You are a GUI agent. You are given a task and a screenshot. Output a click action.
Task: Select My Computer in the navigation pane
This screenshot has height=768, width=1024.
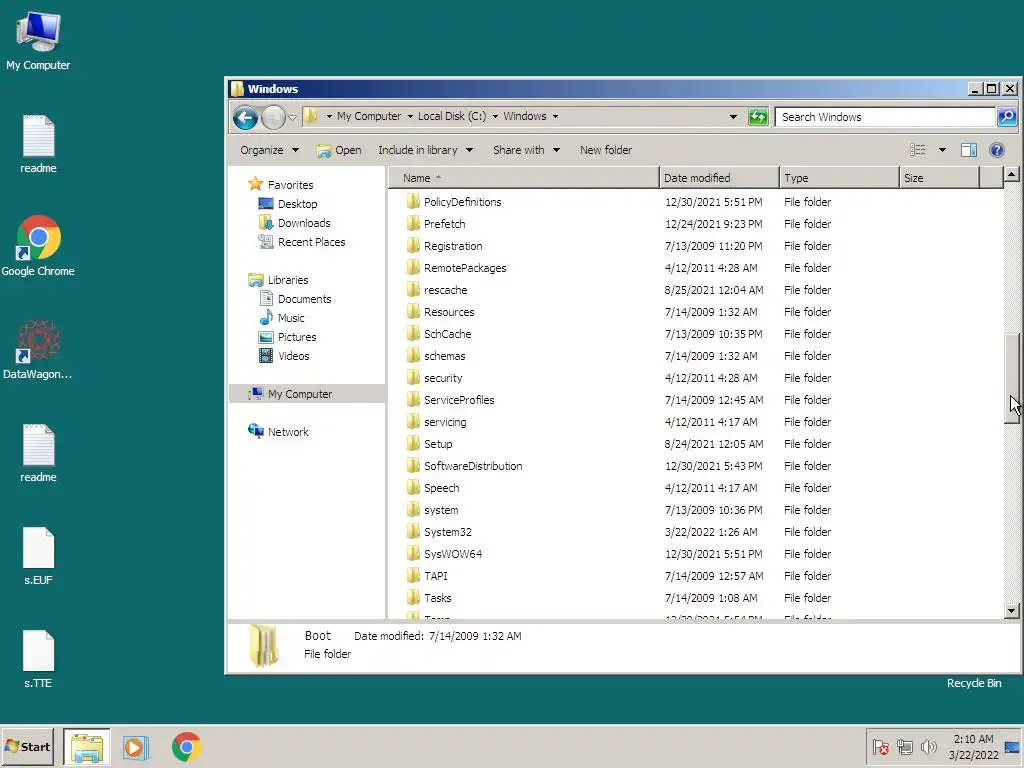(x=307, y=394)
